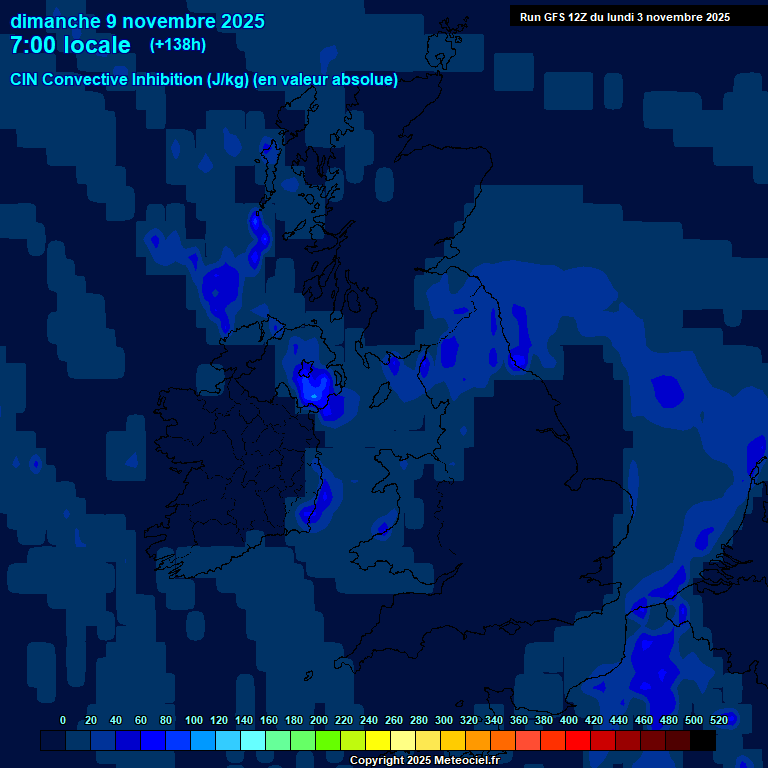
Task: Click the 520 value on the legend
Action: coord(719,720)
